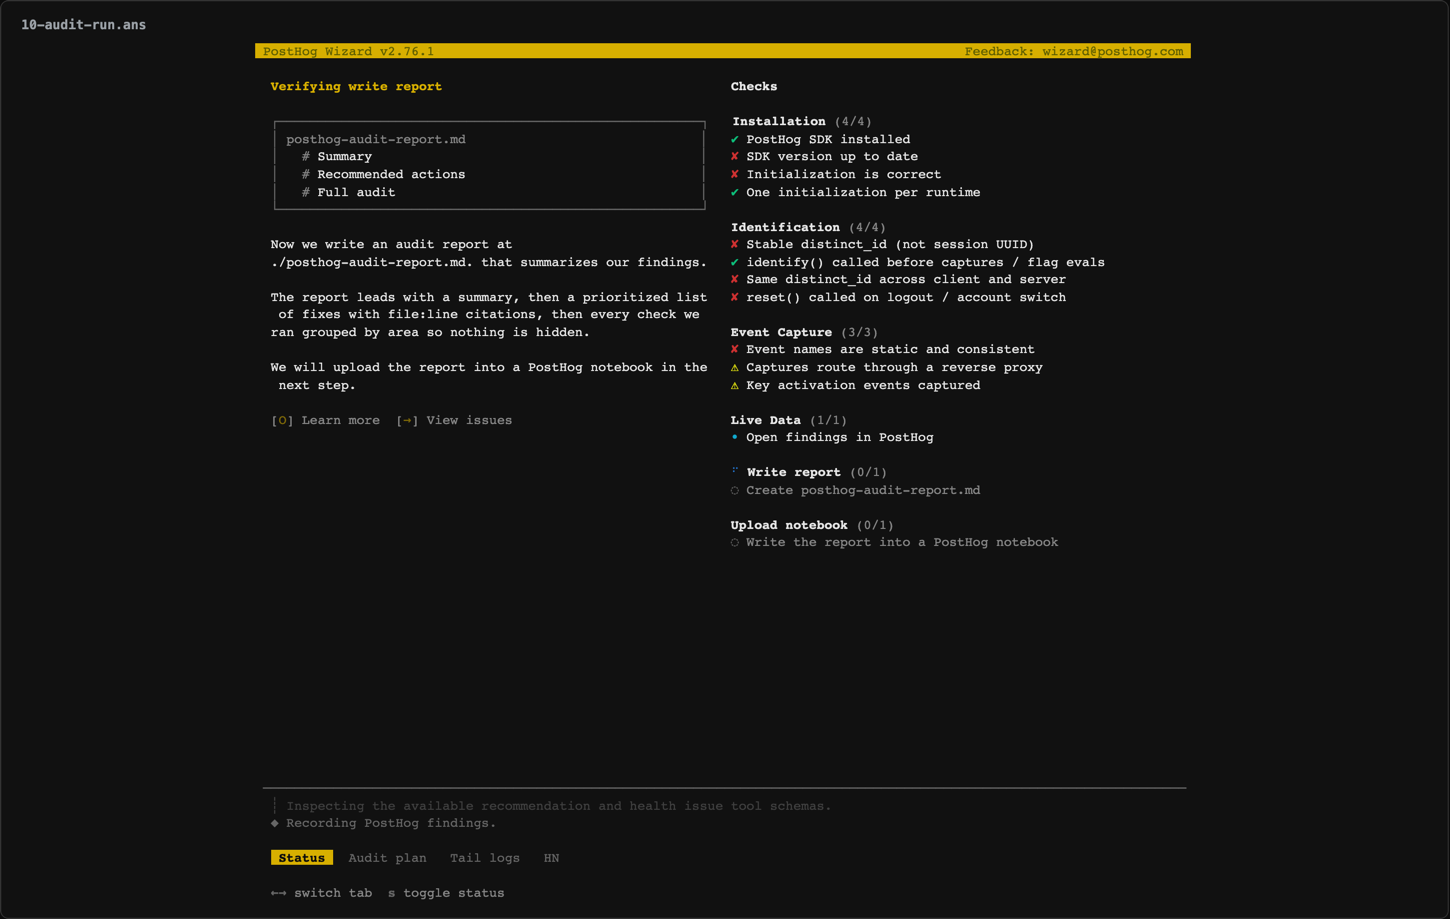This screenshot has width=1450, height=919.
Task: Select the Installation section heading
Action: point(779,121)
